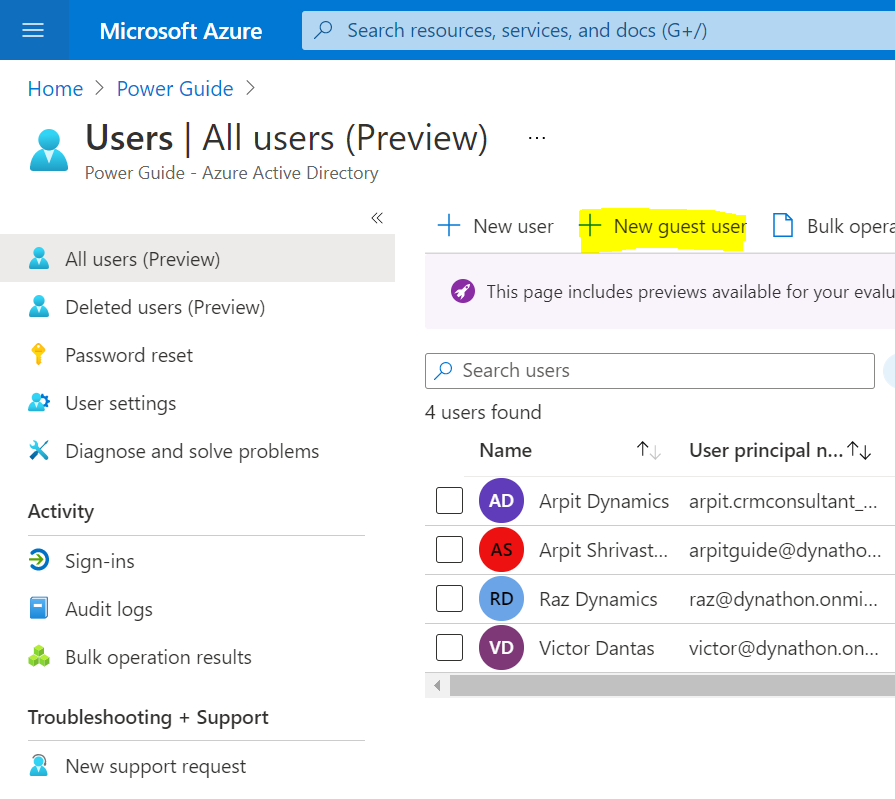Click the Search users input field
This screenshot has width=895, height=799.
point(660,371)
